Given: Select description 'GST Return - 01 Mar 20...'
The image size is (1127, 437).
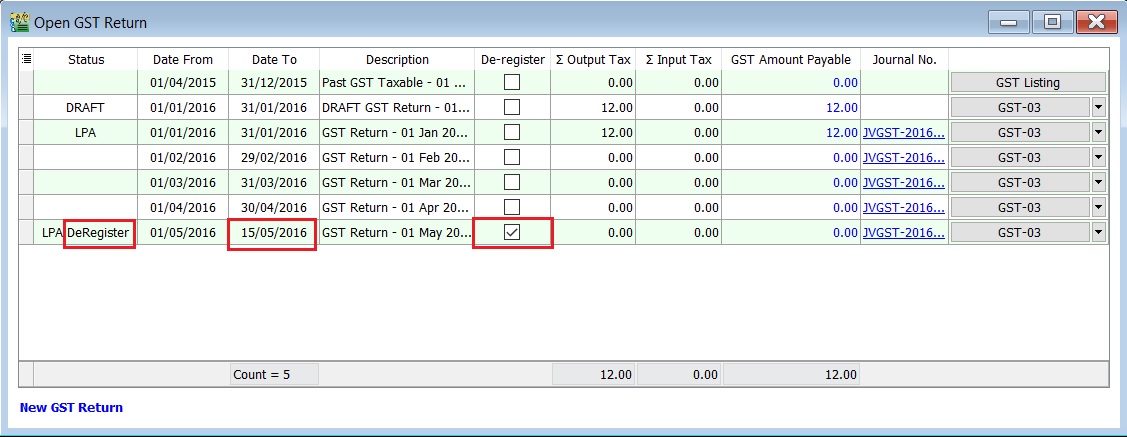Looking at the screenshot, I should click(397, 183).
